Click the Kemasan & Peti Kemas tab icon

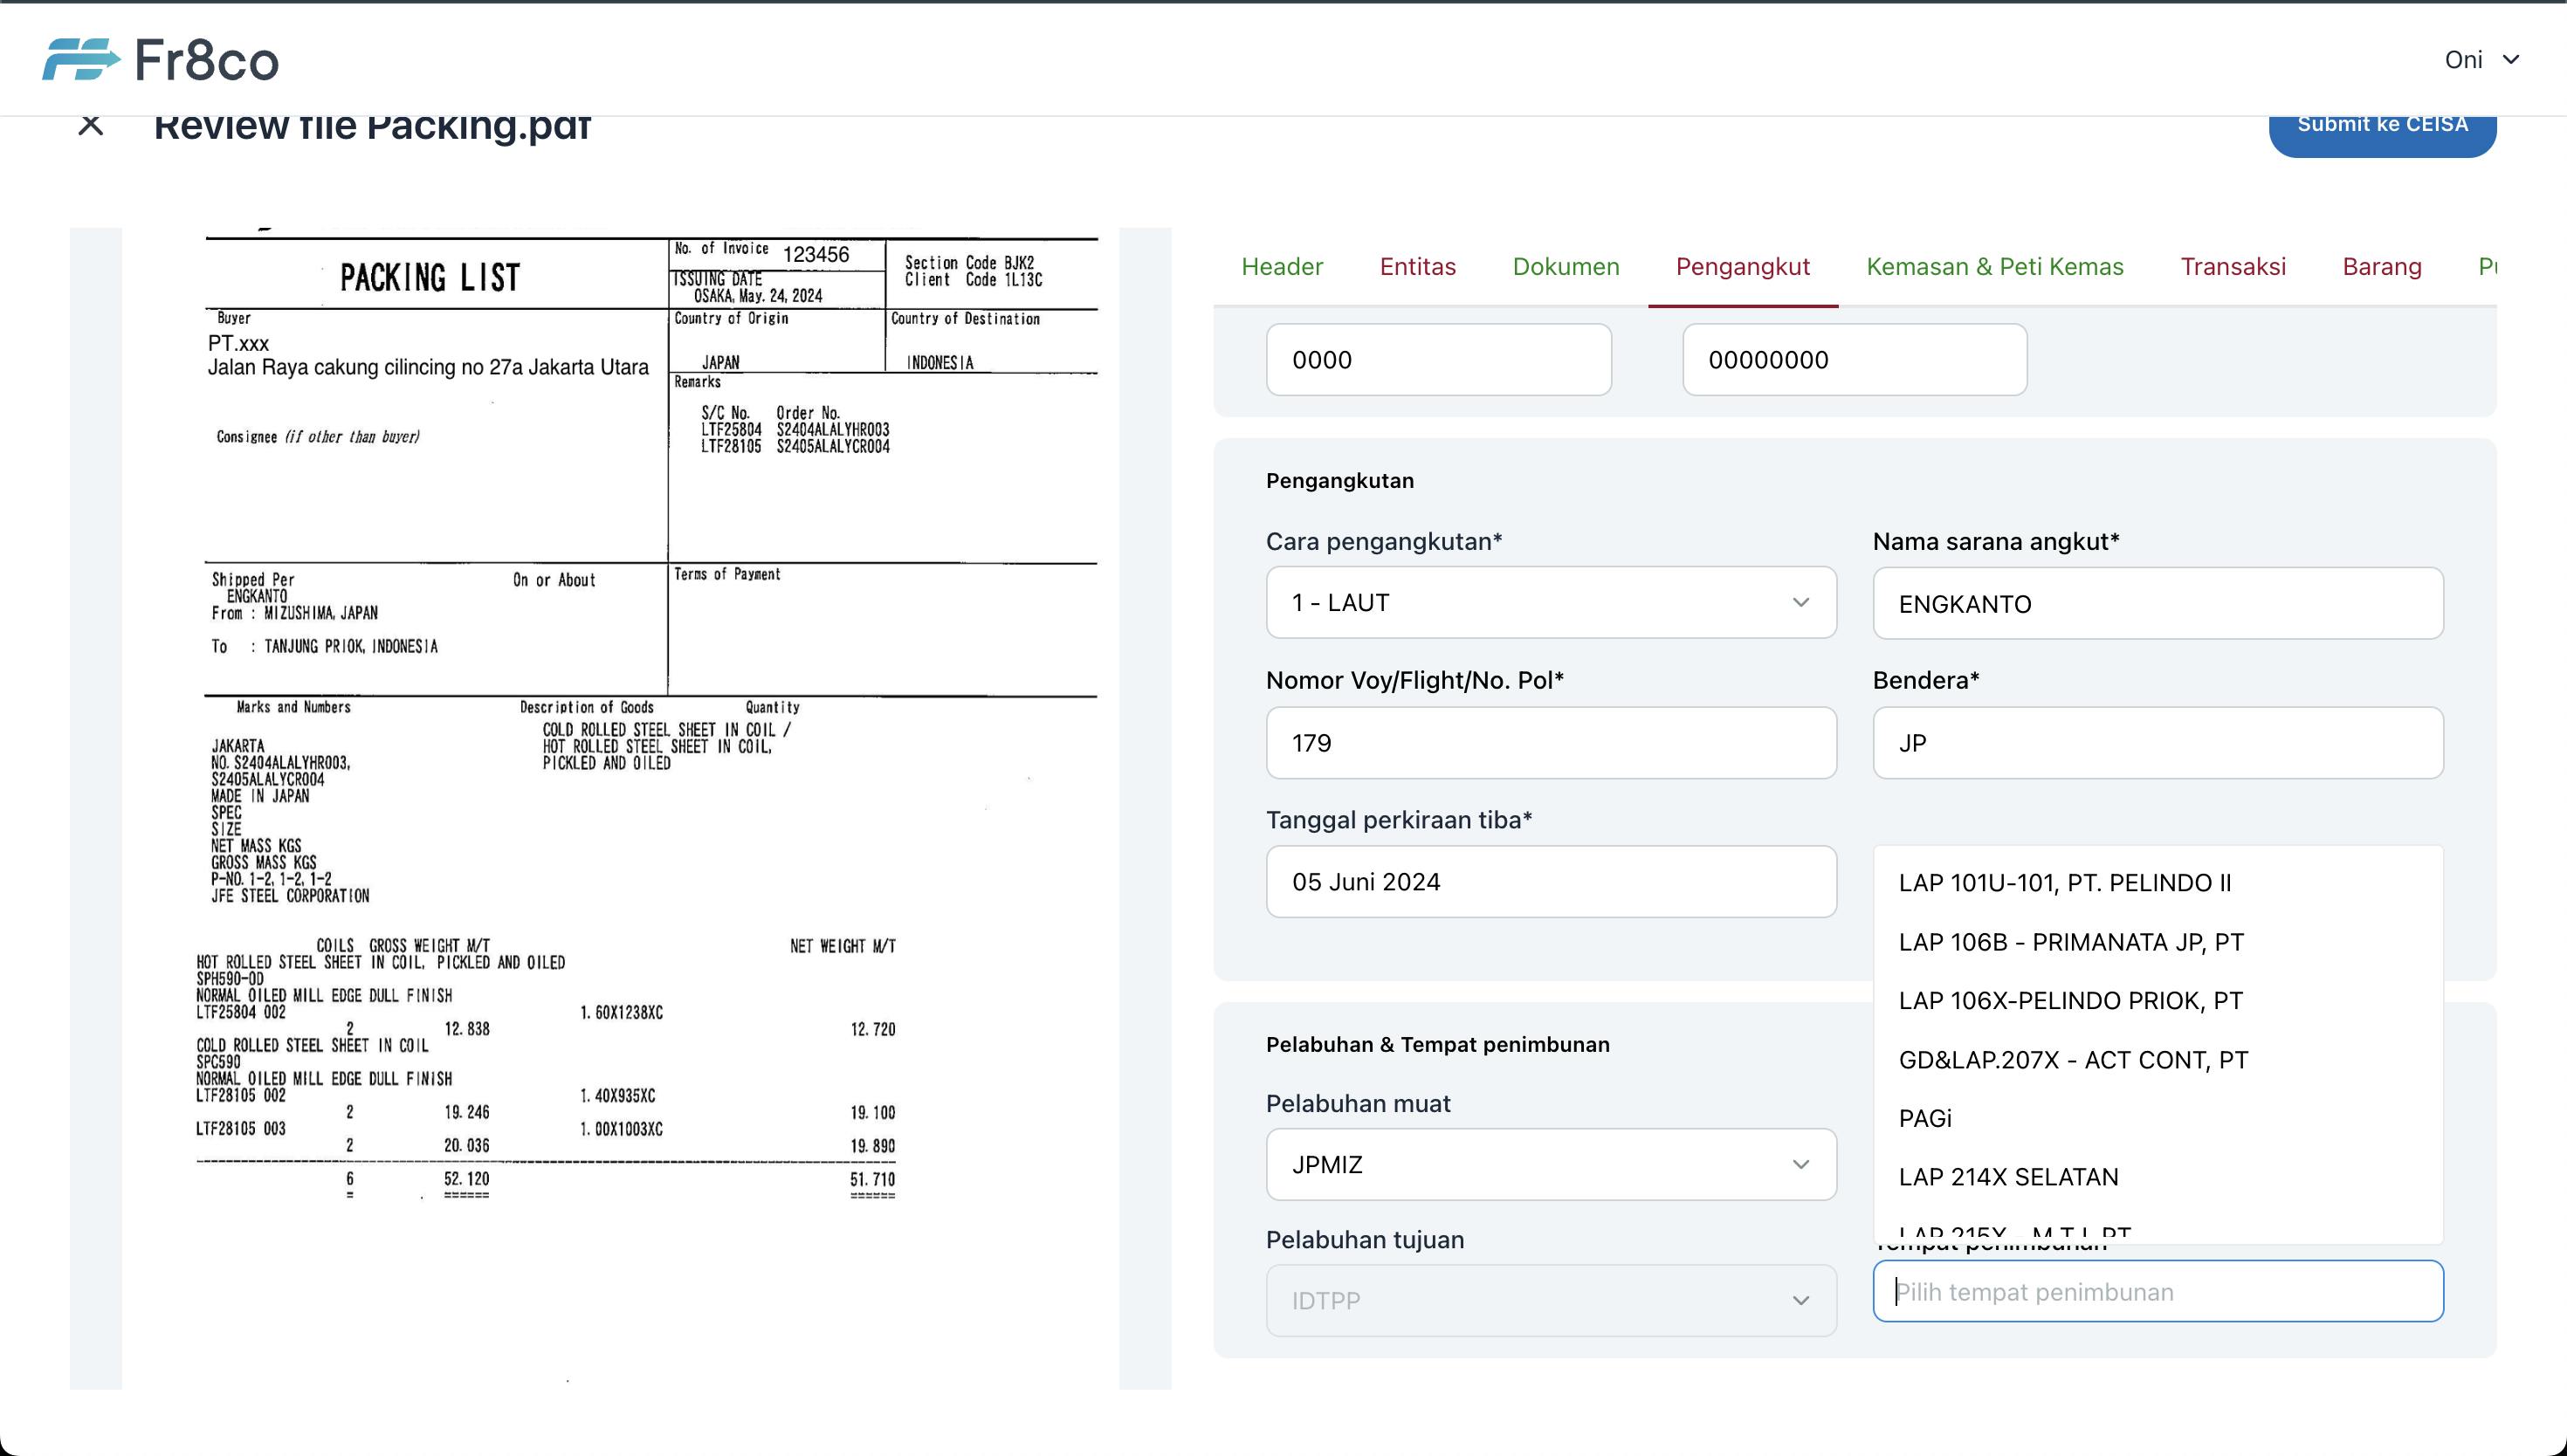click(1992, 266)
